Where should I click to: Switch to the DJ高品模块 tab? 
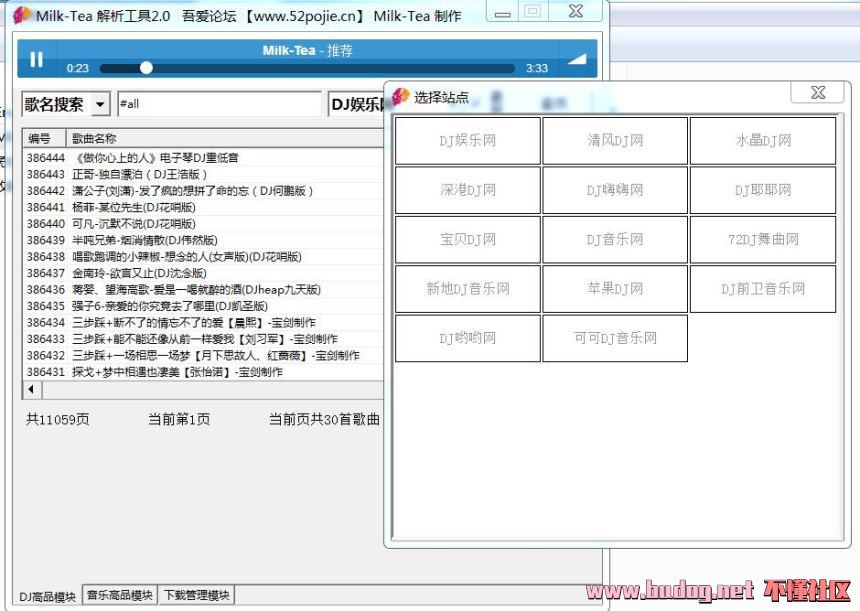point(47,596)
